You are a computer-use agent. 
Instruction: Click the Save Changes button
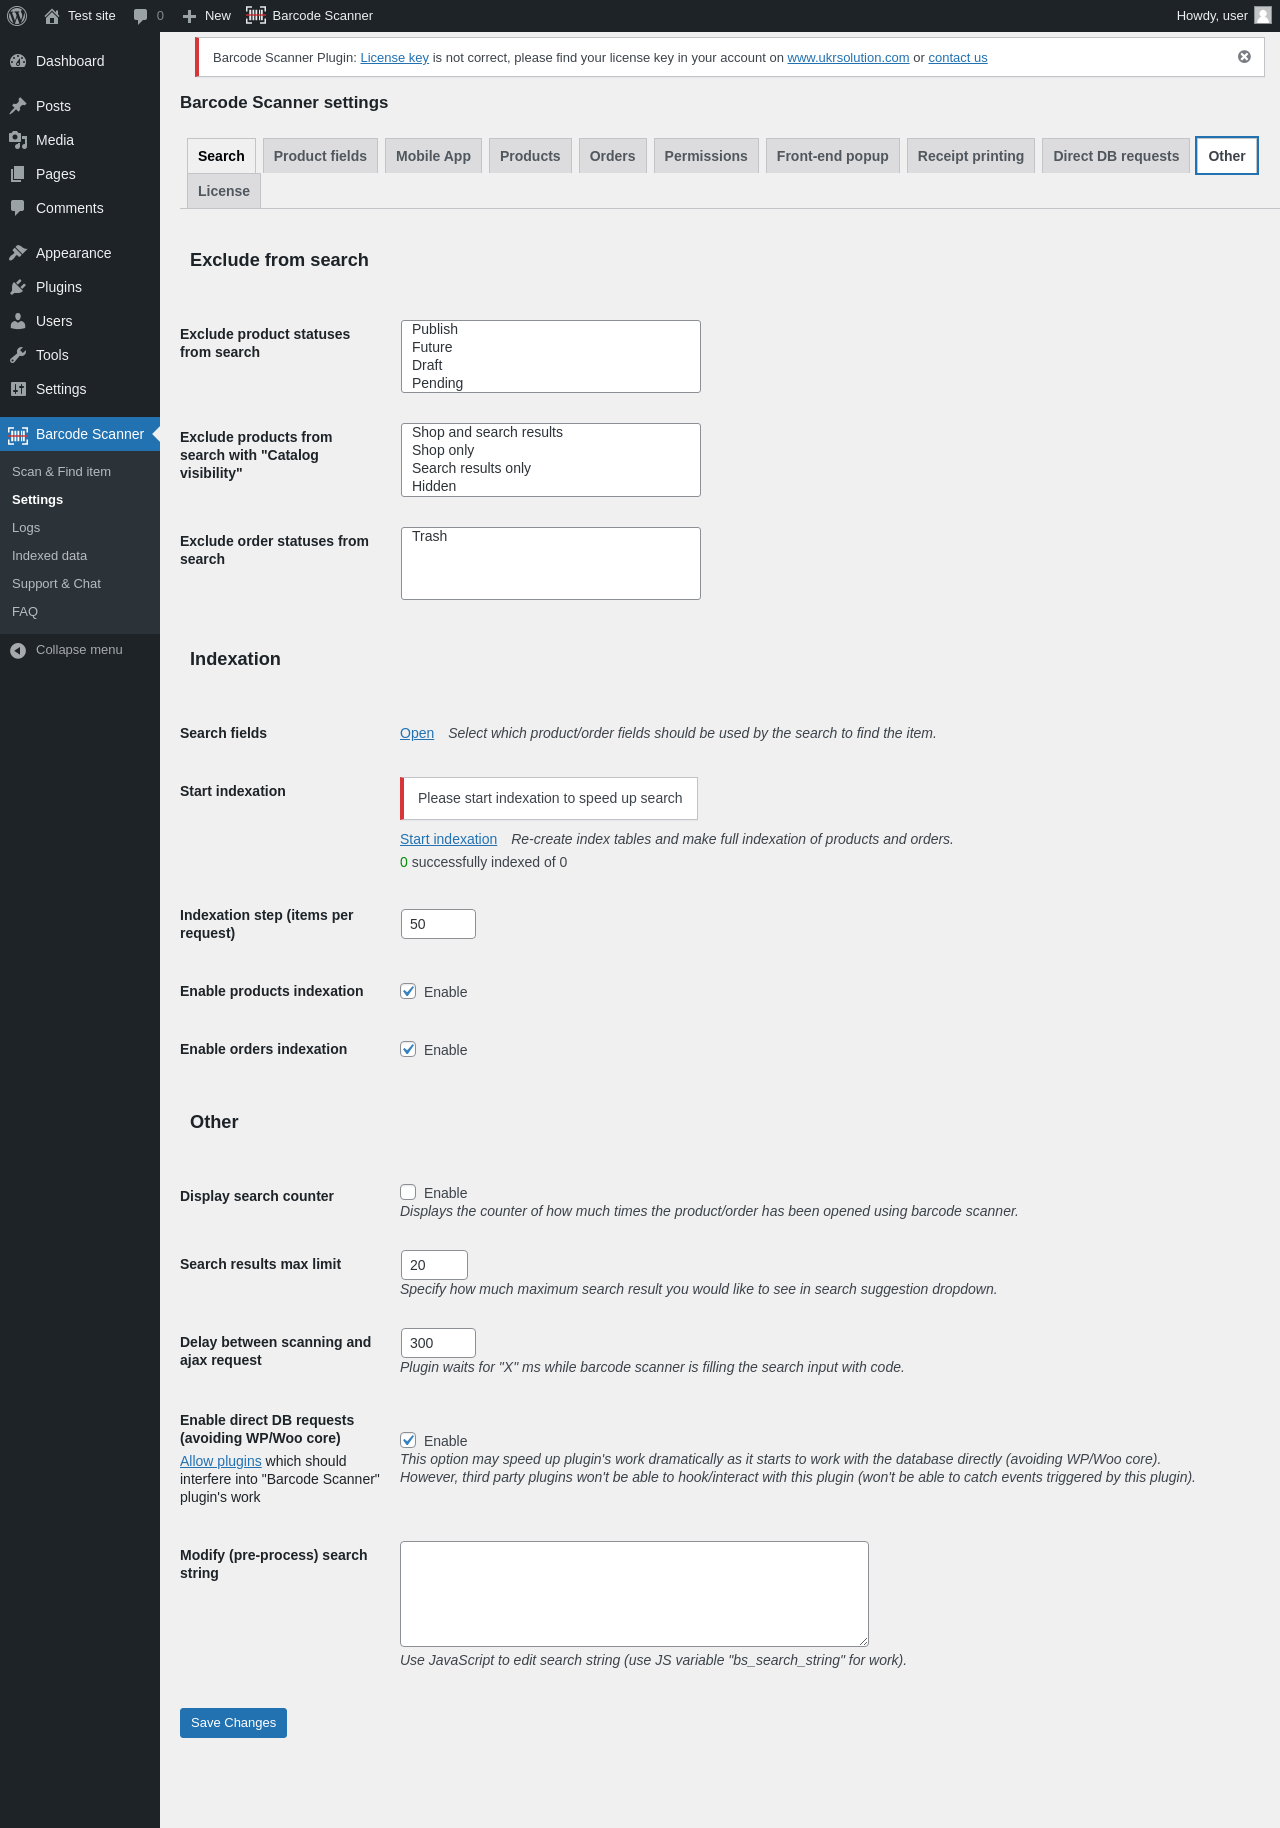[x=233, y=1723]
